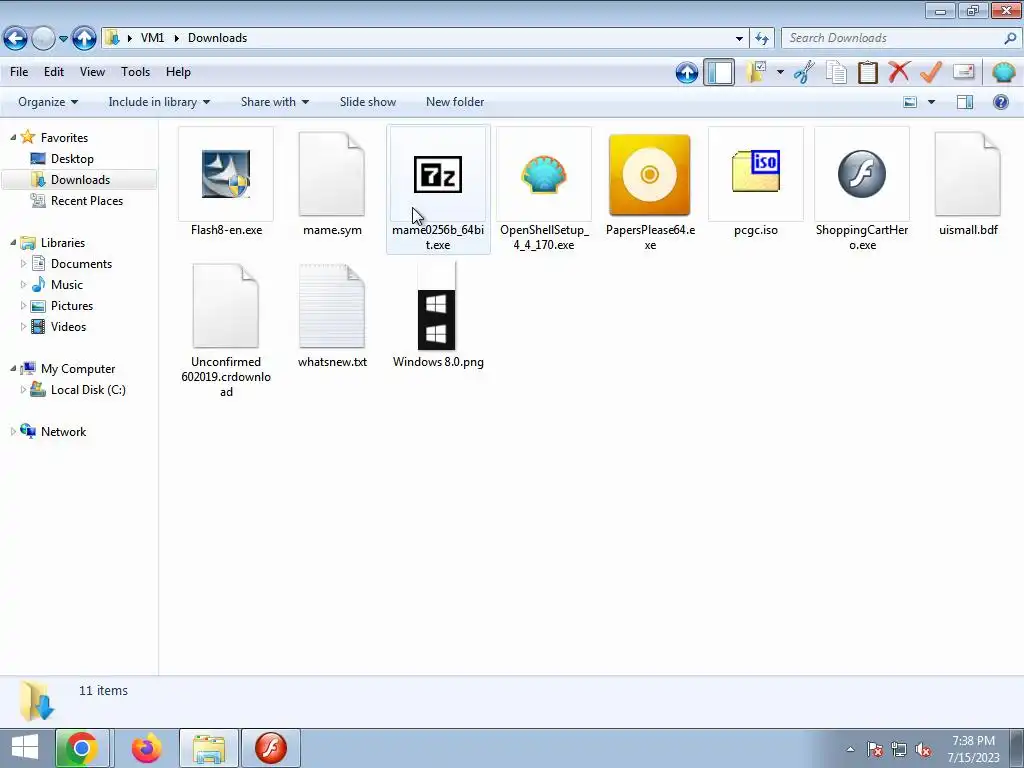
Task: Click VM1 in the address breadcrumb
Action: (152, 38)
